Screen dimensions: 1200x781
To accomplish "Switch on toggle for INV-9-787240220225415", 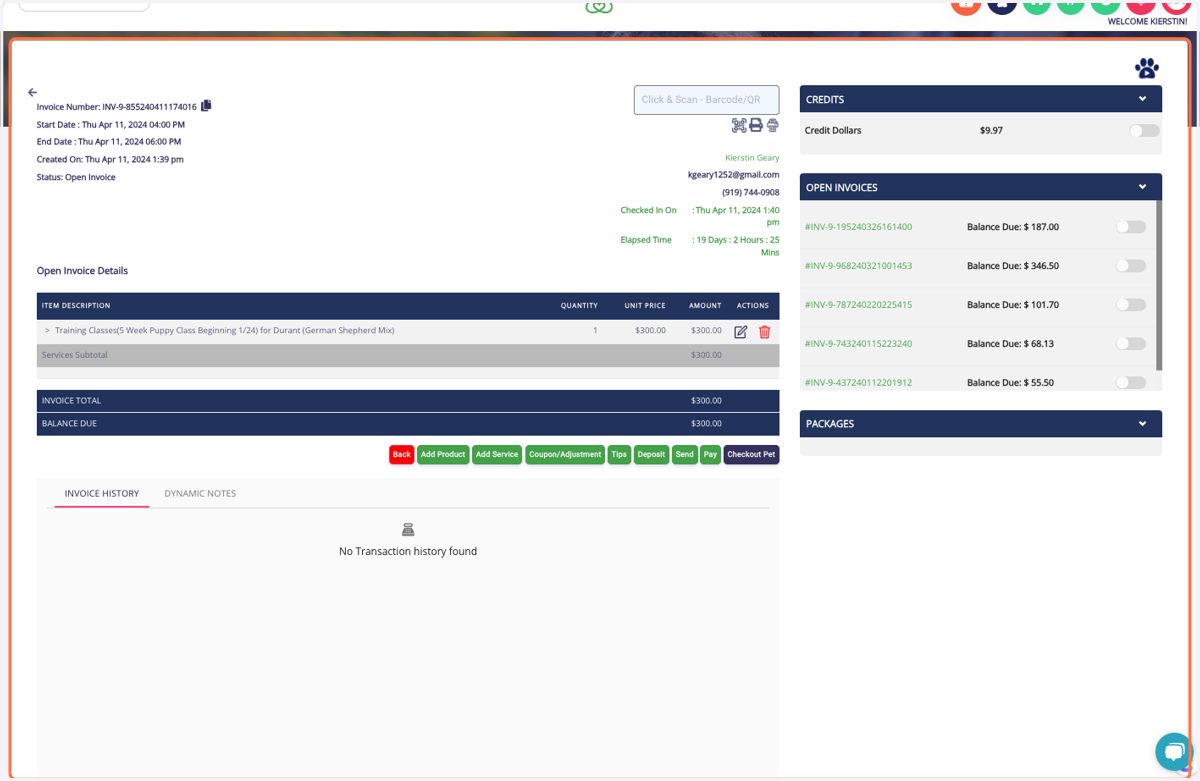I will coord(1131,305).
